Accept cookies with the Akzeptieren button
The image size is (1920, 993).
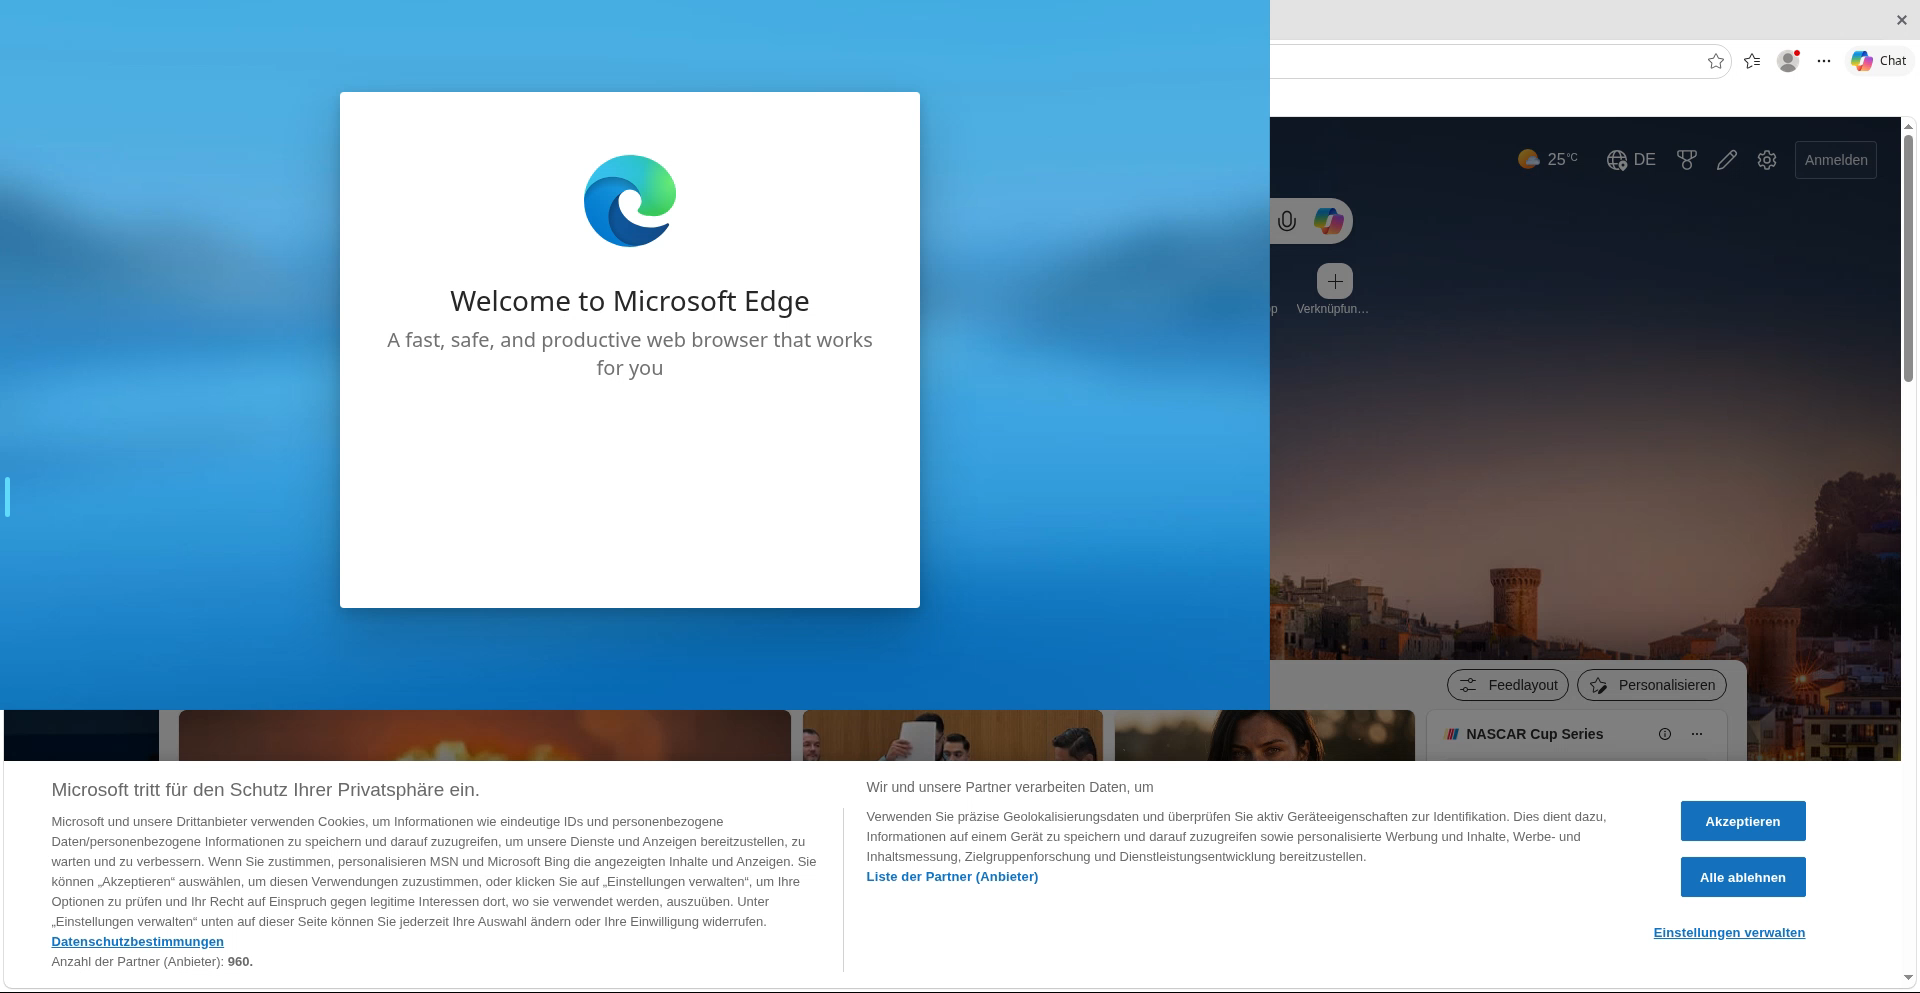pyautogui.click(x=1743, y=821)
